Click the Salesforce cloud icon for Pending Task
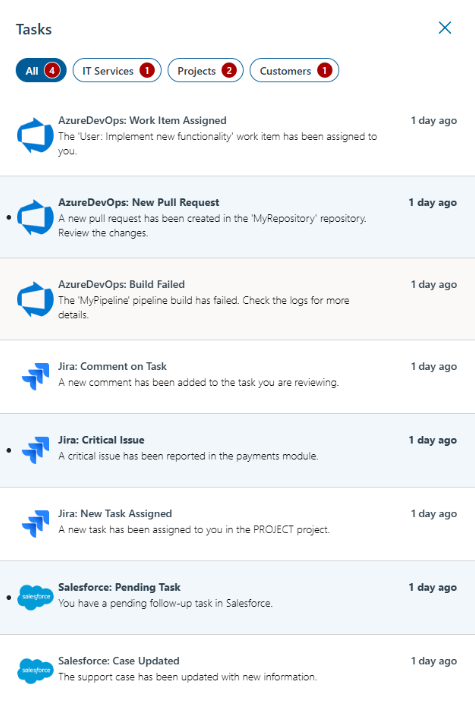 point(36,598)
